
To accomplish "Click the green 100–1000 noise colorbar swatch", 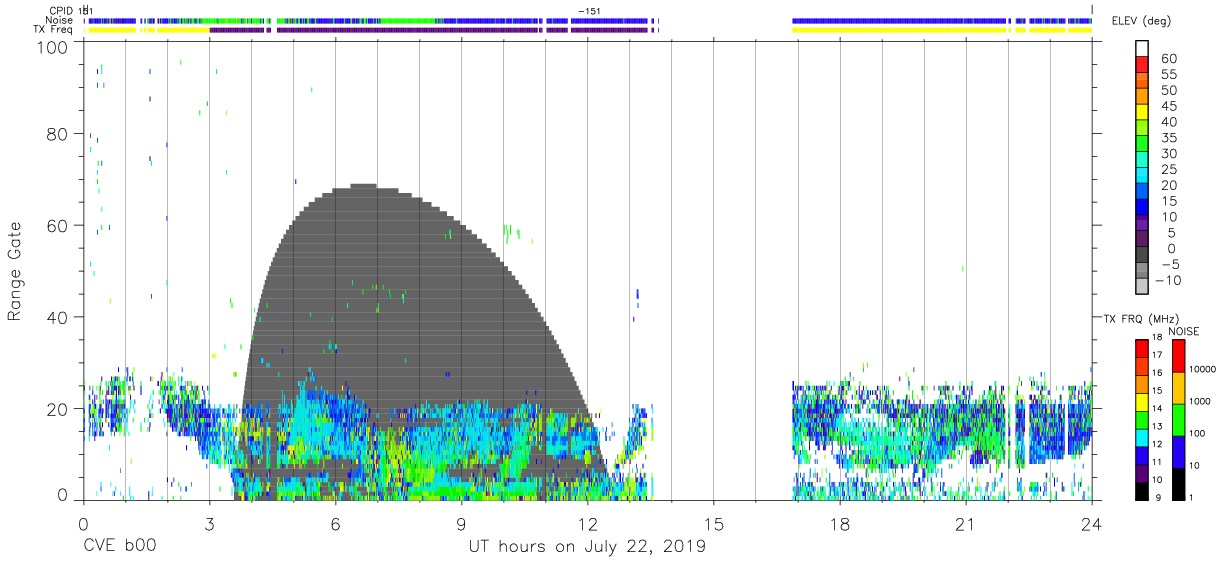I will (1178, 419).
